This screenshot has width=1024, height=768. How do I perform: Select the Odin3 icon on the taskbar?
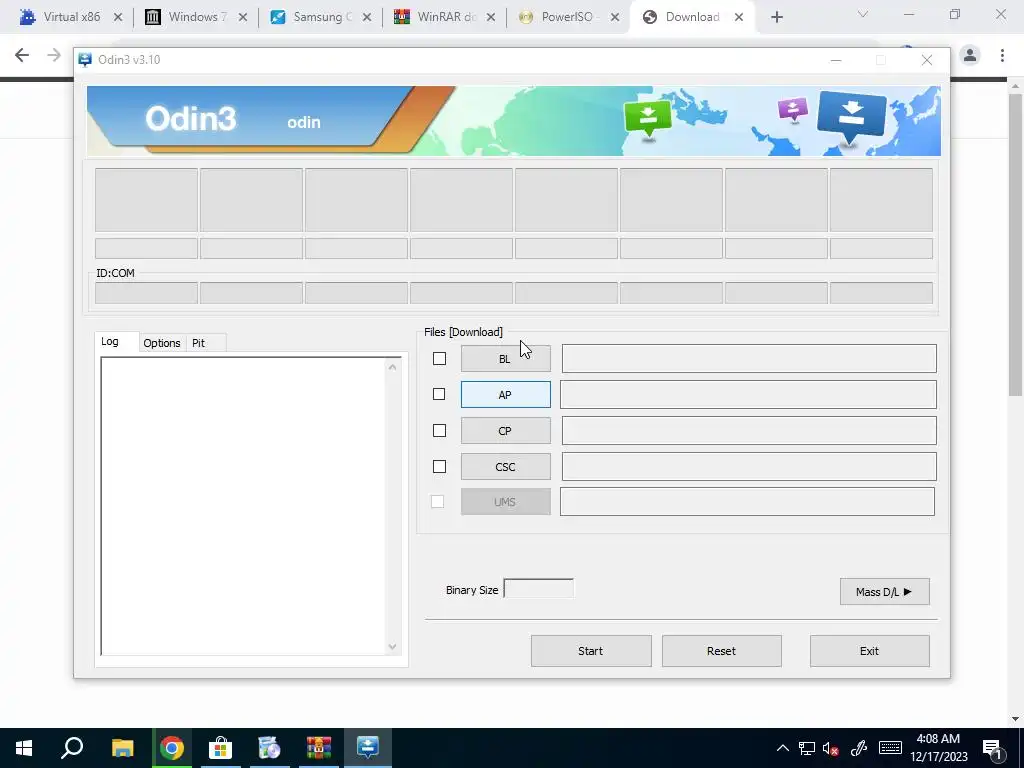[368, 748]
